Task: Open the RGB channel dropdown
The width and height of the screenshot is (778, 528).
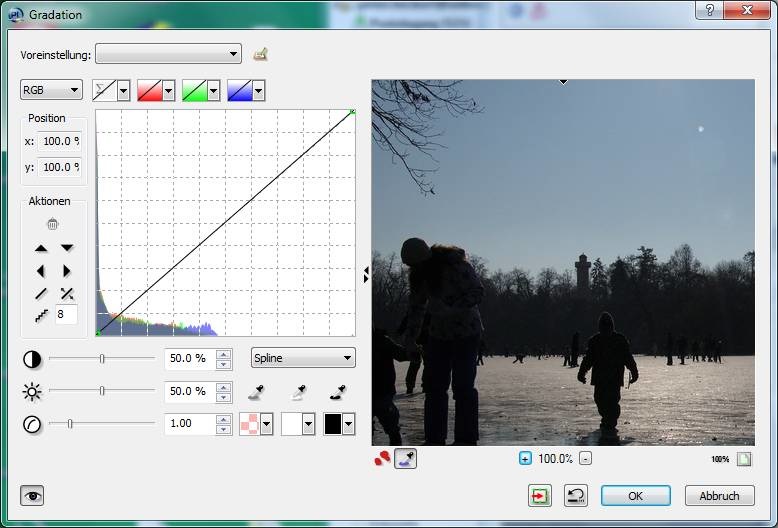Action: 51,91
